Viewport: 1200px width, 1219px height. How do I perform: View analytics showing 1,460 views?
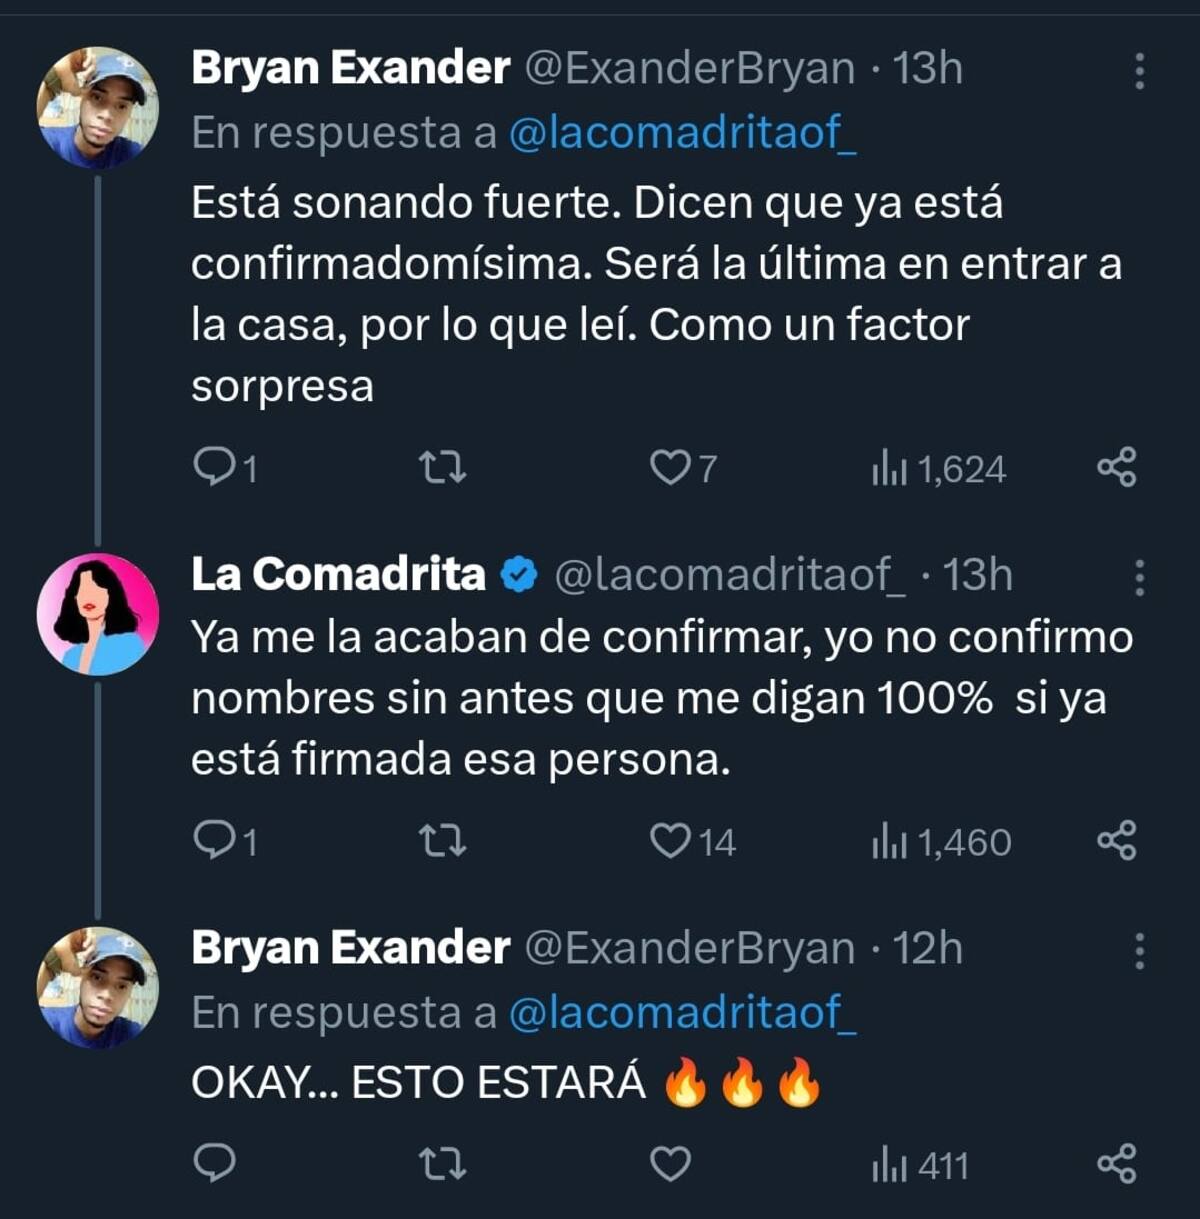point(941,842)
